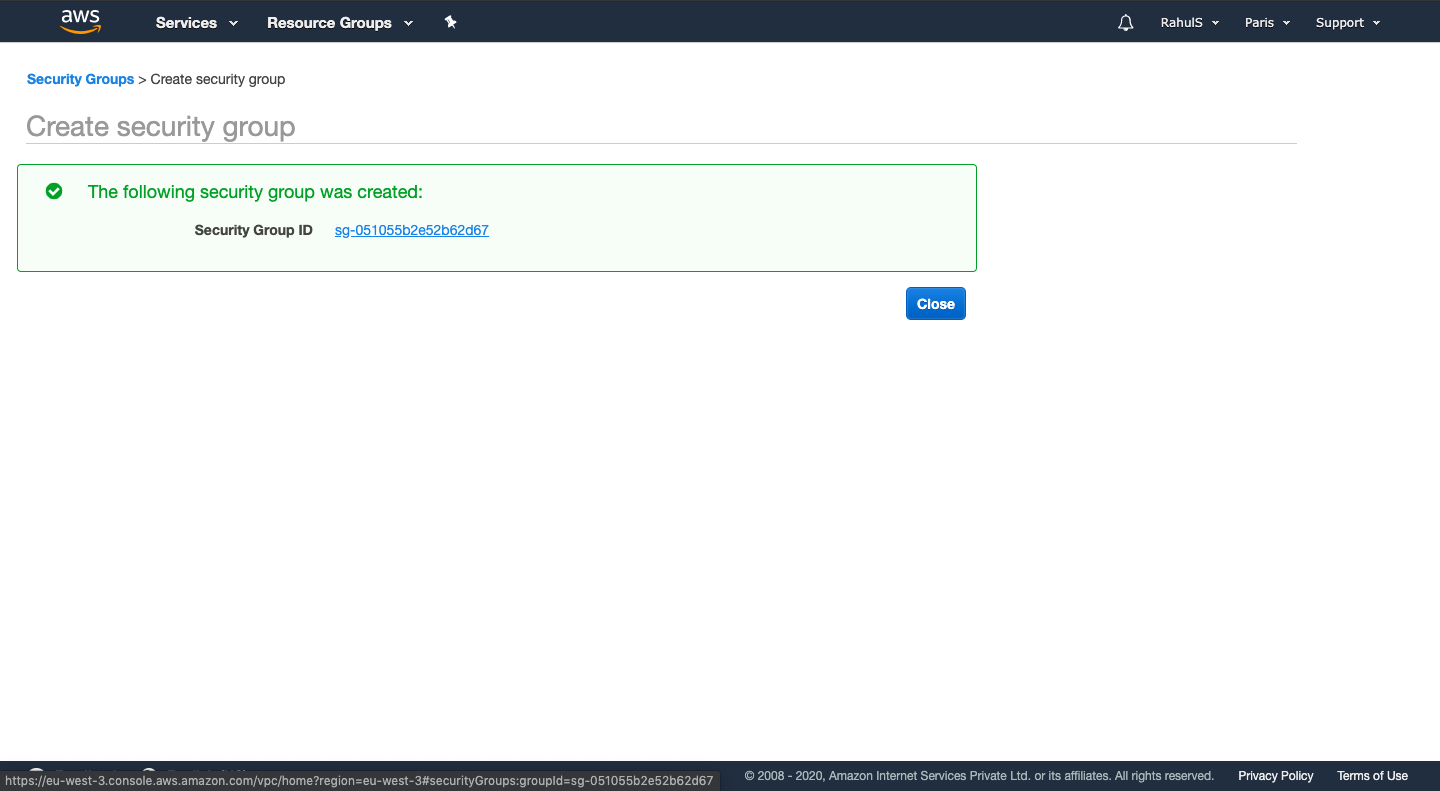Image resolution: width=1440 pixels, height=791 pixels.
Task: Open the Privacy Policy link
Action: click(1275, 776)
